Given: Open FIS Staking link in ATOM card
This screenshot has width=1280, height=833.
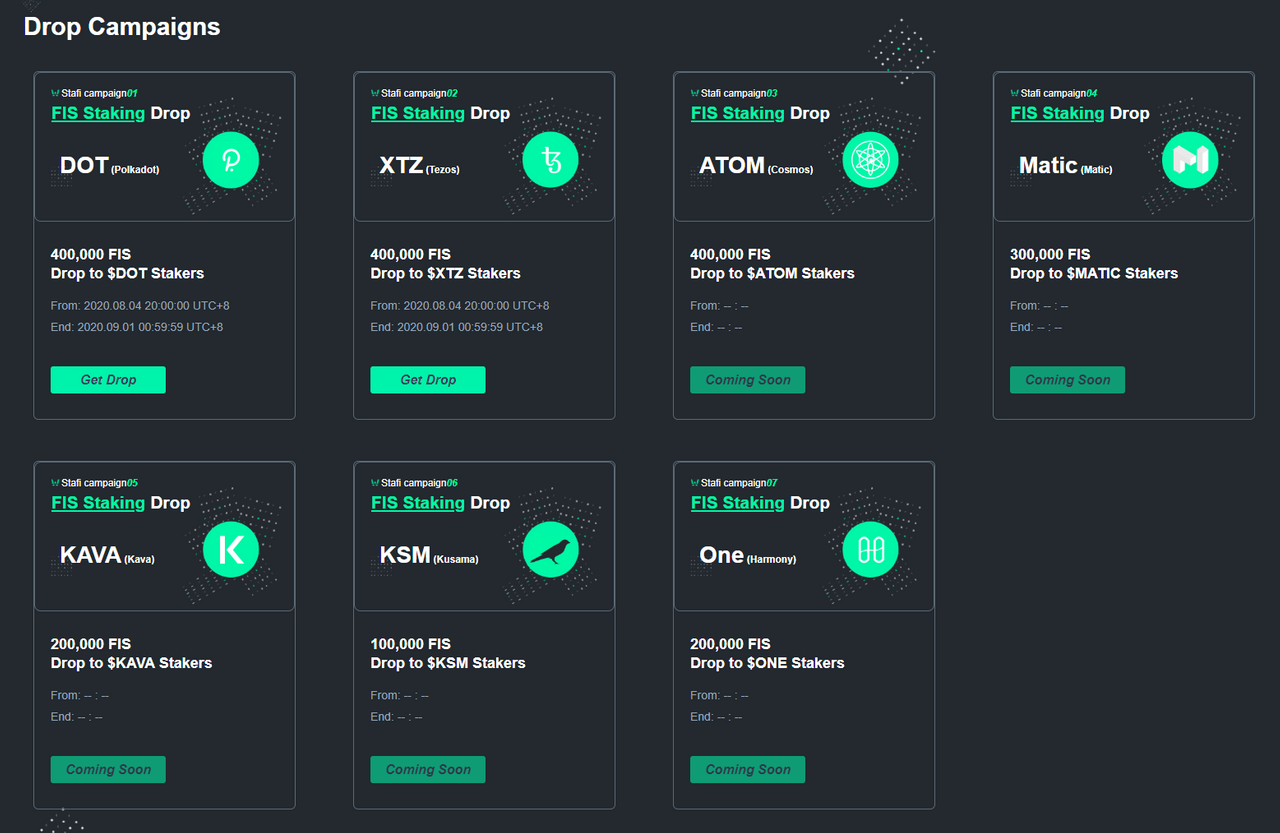Looking at the screenshot, I should [738, 113].
